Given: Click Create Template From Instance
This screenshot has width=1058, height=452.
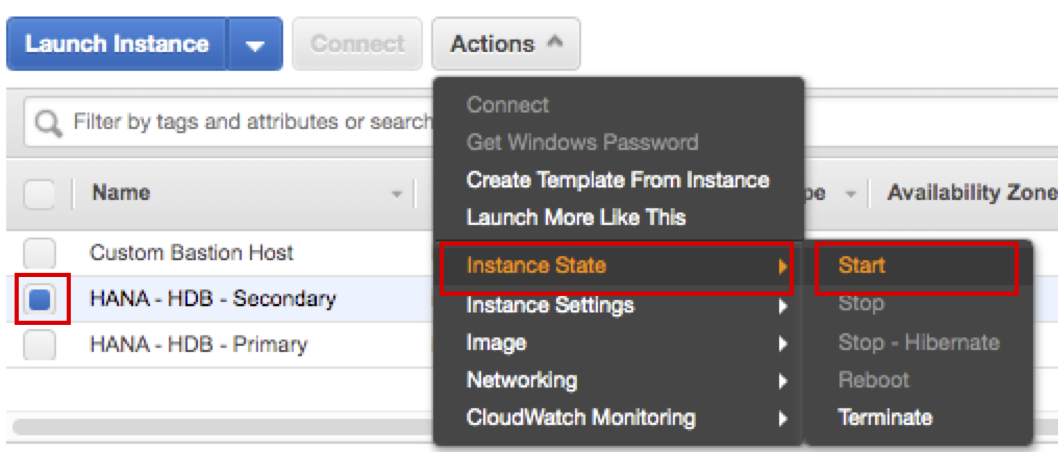Looking at the screenshot, I should pos(617,180).
